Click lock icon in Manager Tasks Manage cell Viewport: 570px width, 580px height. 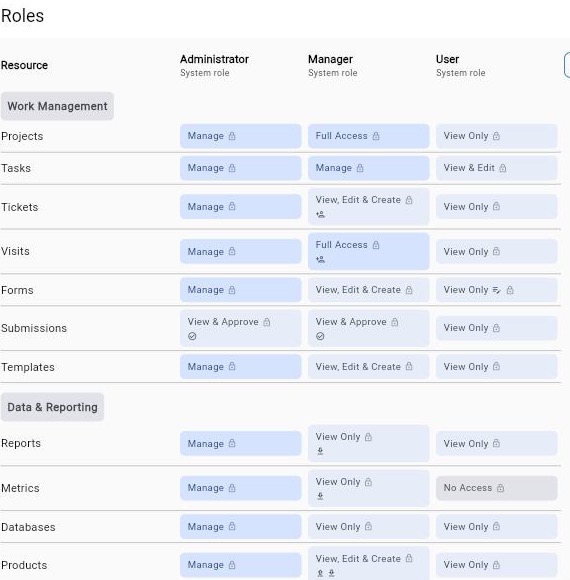[360, 168]
